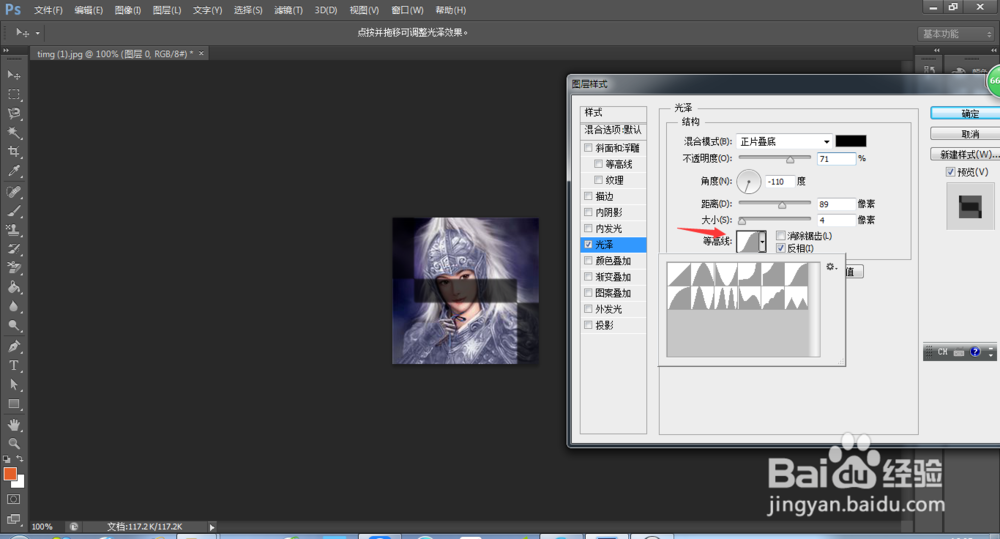Image resolution: width=1000 pixels, height=539 pixels.
Task: Click the 距离 distance slider
Action: 774,204
